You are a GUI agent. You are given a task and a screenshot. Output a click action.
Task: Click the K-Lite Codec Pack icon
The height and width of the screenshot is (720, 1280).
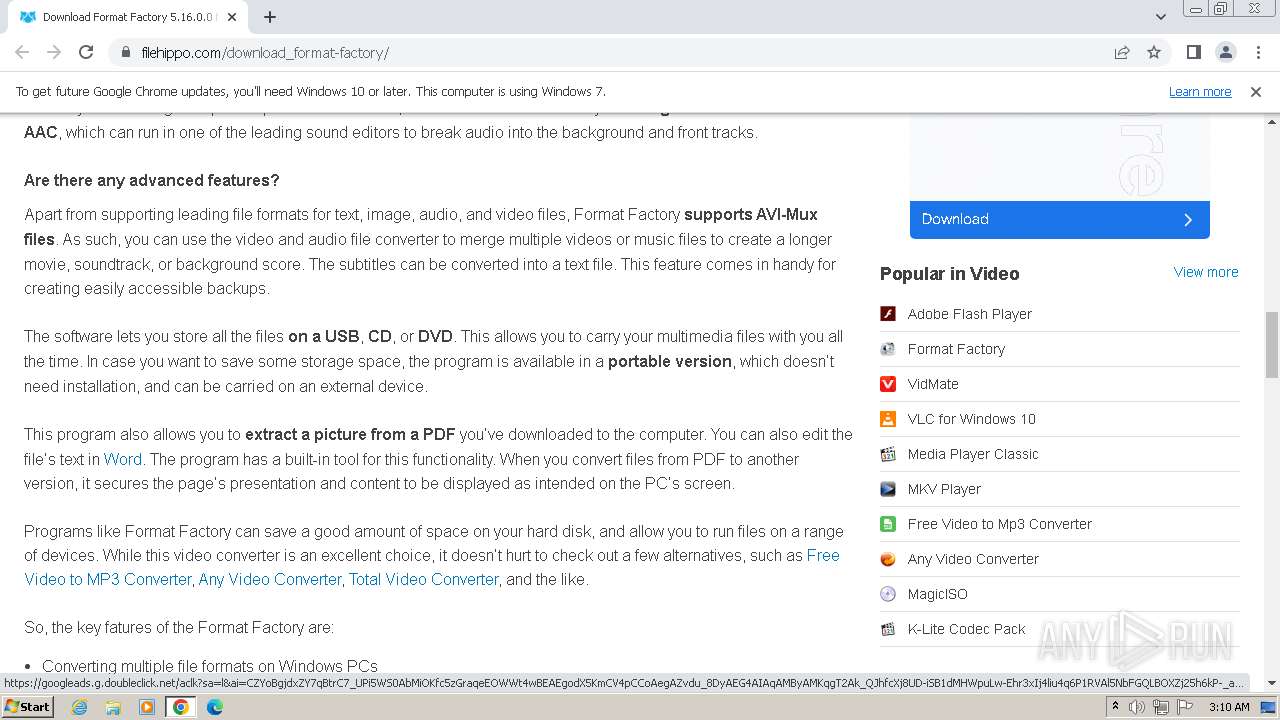point(888,629)
